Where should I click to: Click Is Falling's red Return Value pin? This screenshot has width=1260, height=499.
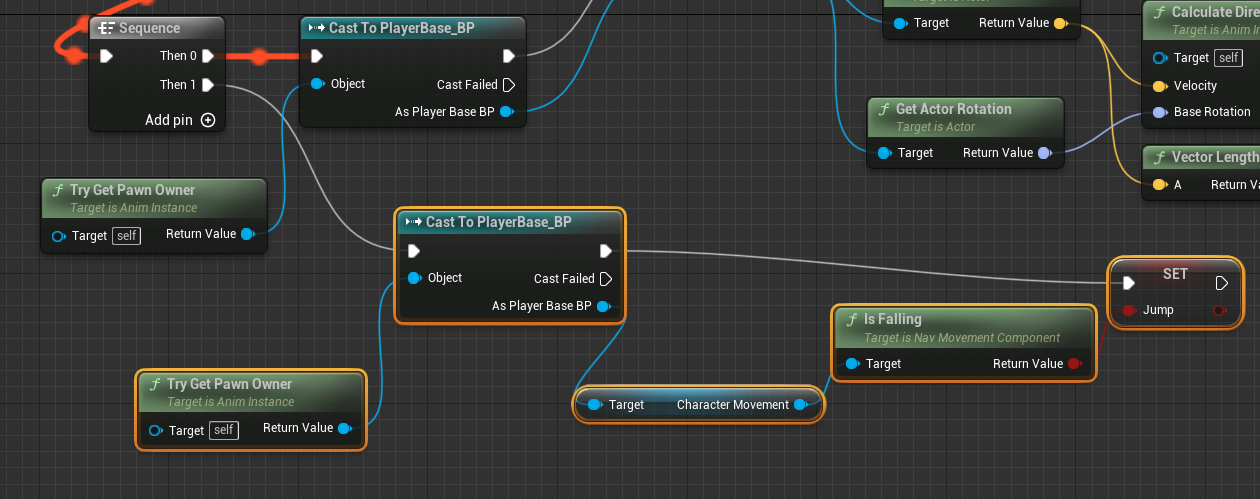click(x=1075, y=364)
